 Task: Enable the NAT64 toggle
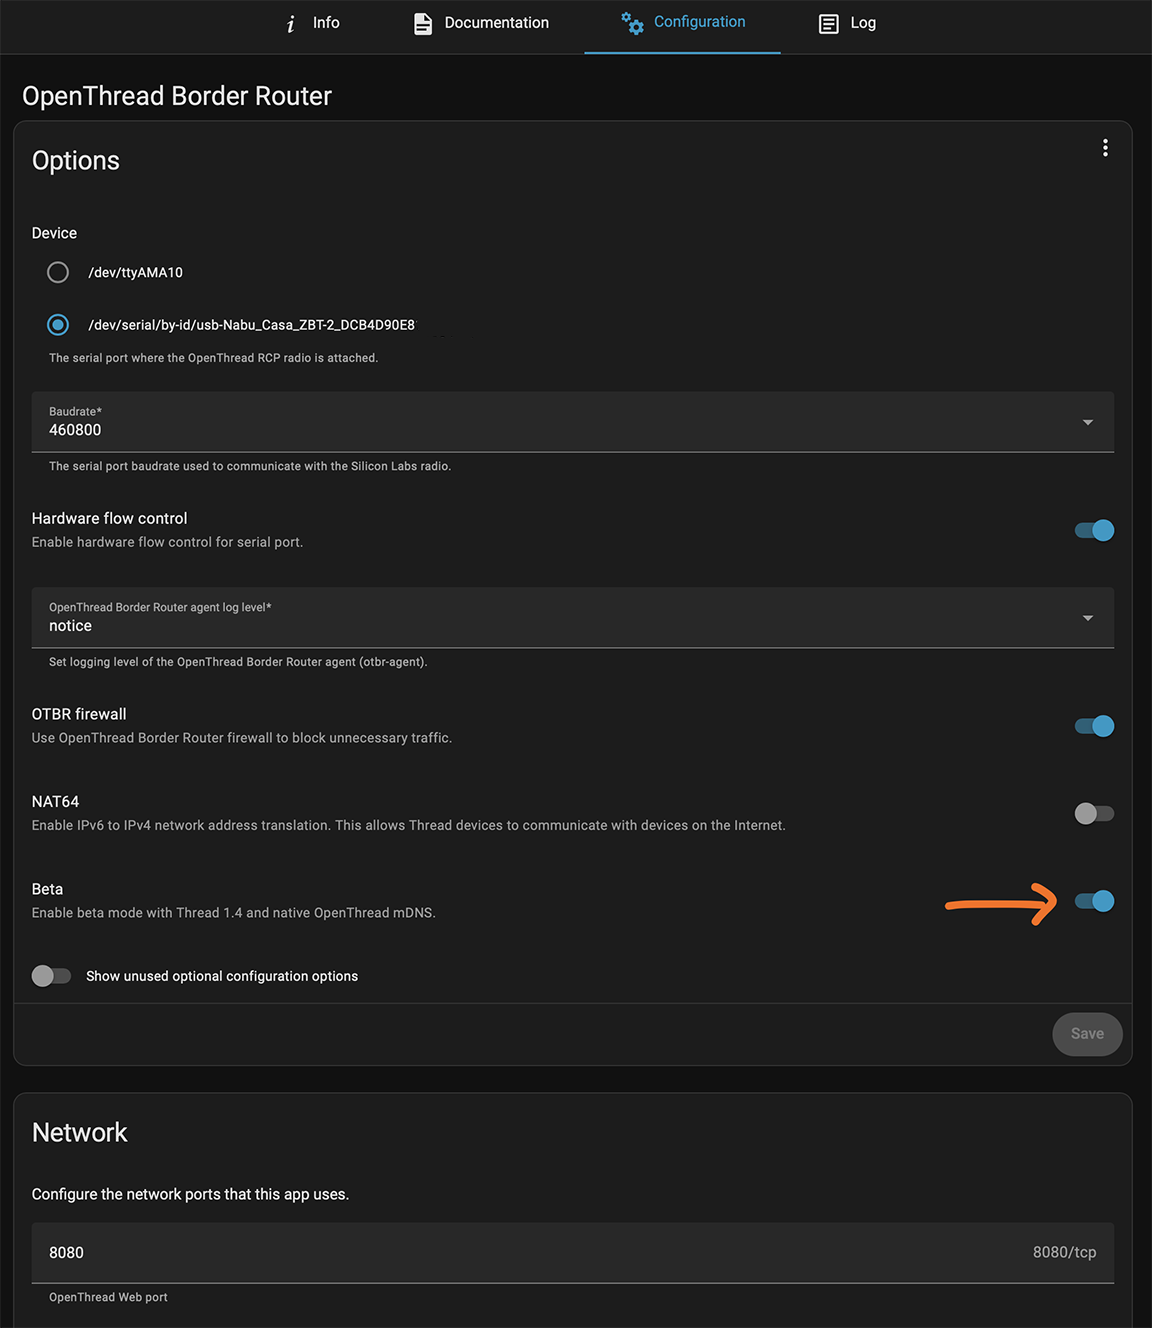coord(1094,814)
